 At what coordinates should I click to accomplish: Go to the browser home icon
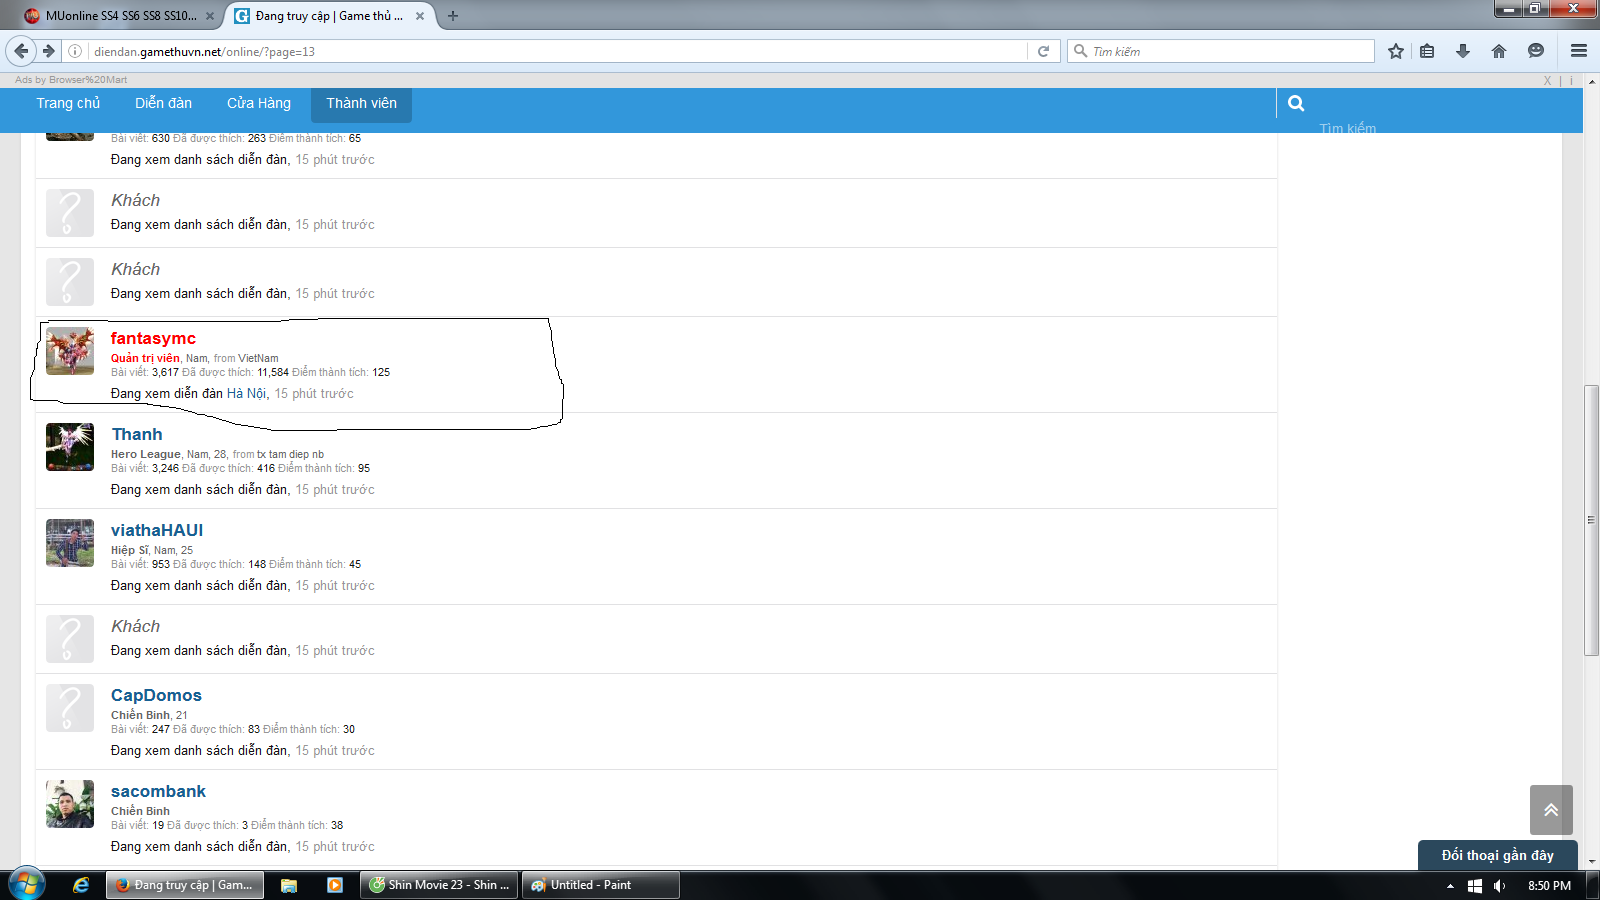pyautogui.click(x=1498, y=51)
